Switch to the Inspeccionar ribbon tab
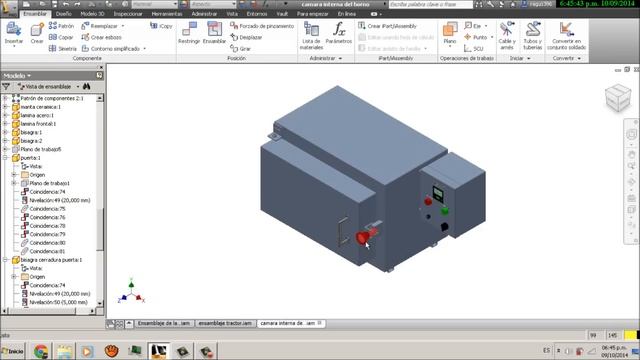 128,14
